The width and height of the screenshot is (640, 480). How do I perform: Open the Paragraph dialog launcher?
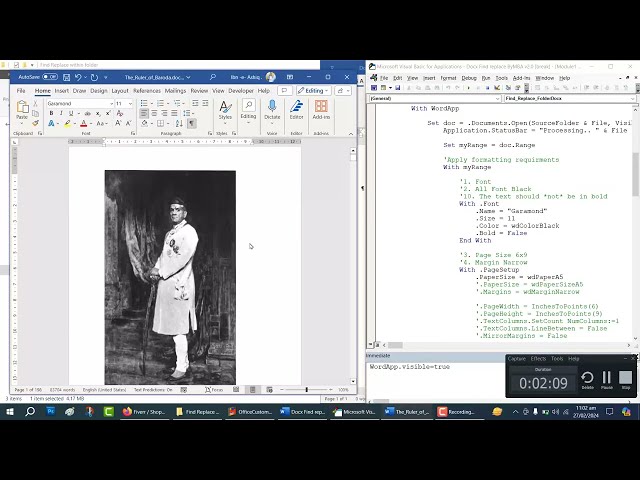pos(210,133)
